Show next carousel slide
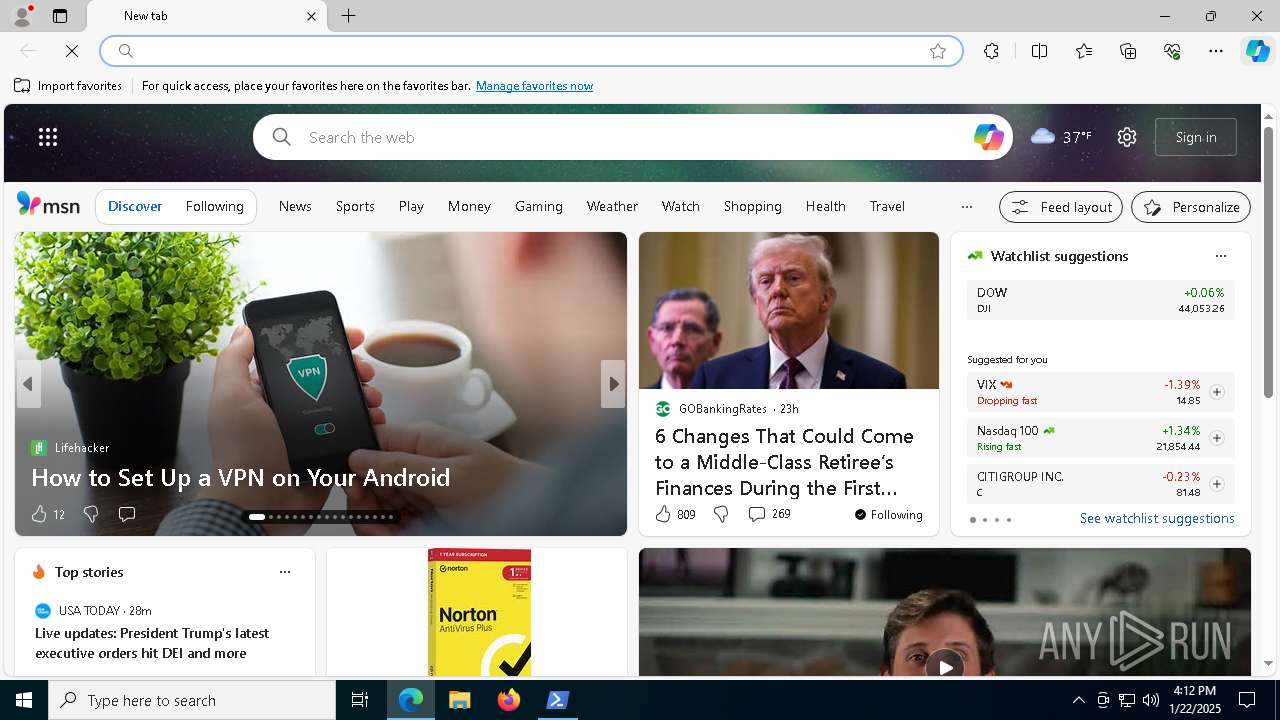The height and width of the screenshot is (720, 1280). tap(613, 384)
